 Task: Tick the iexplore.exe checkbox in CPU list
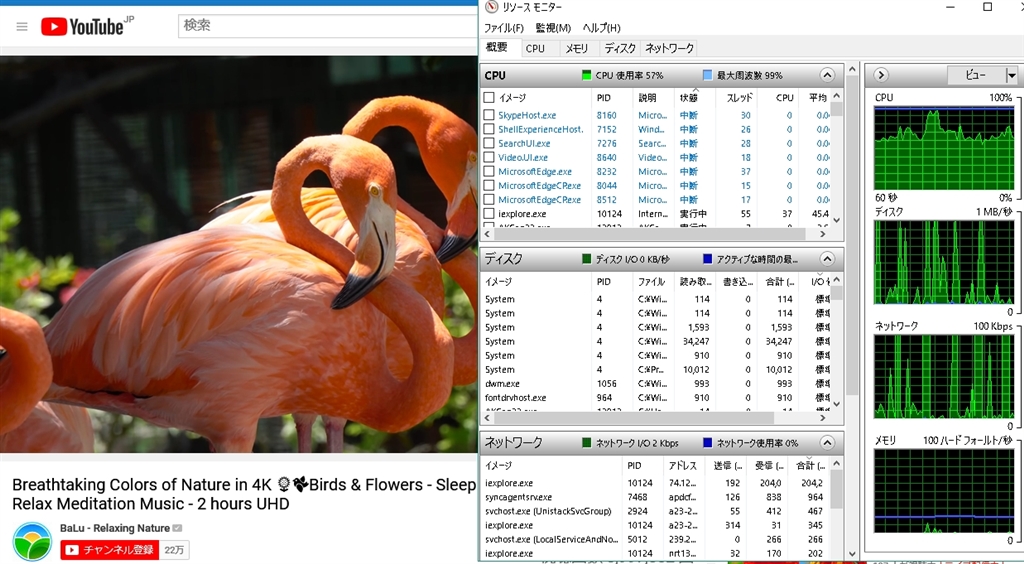pos(489,213)
